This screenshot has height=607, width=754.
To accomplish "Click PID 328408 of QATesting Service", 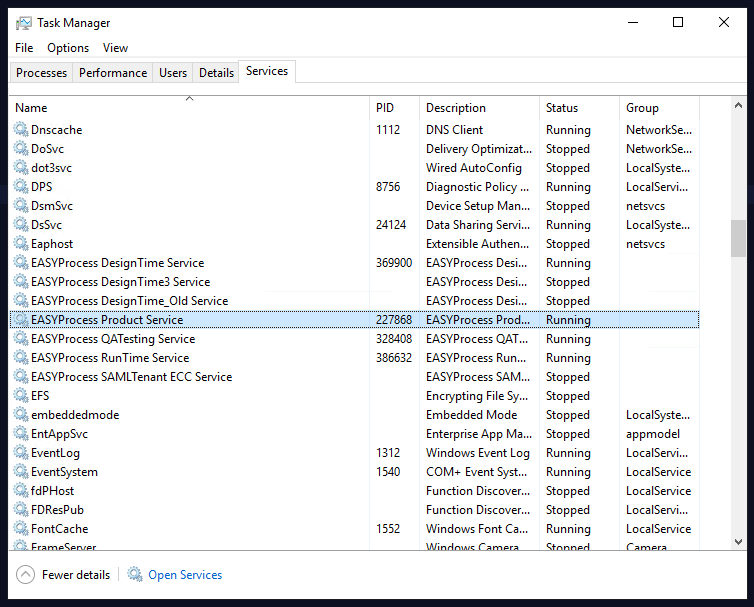I will pos(394,339).
